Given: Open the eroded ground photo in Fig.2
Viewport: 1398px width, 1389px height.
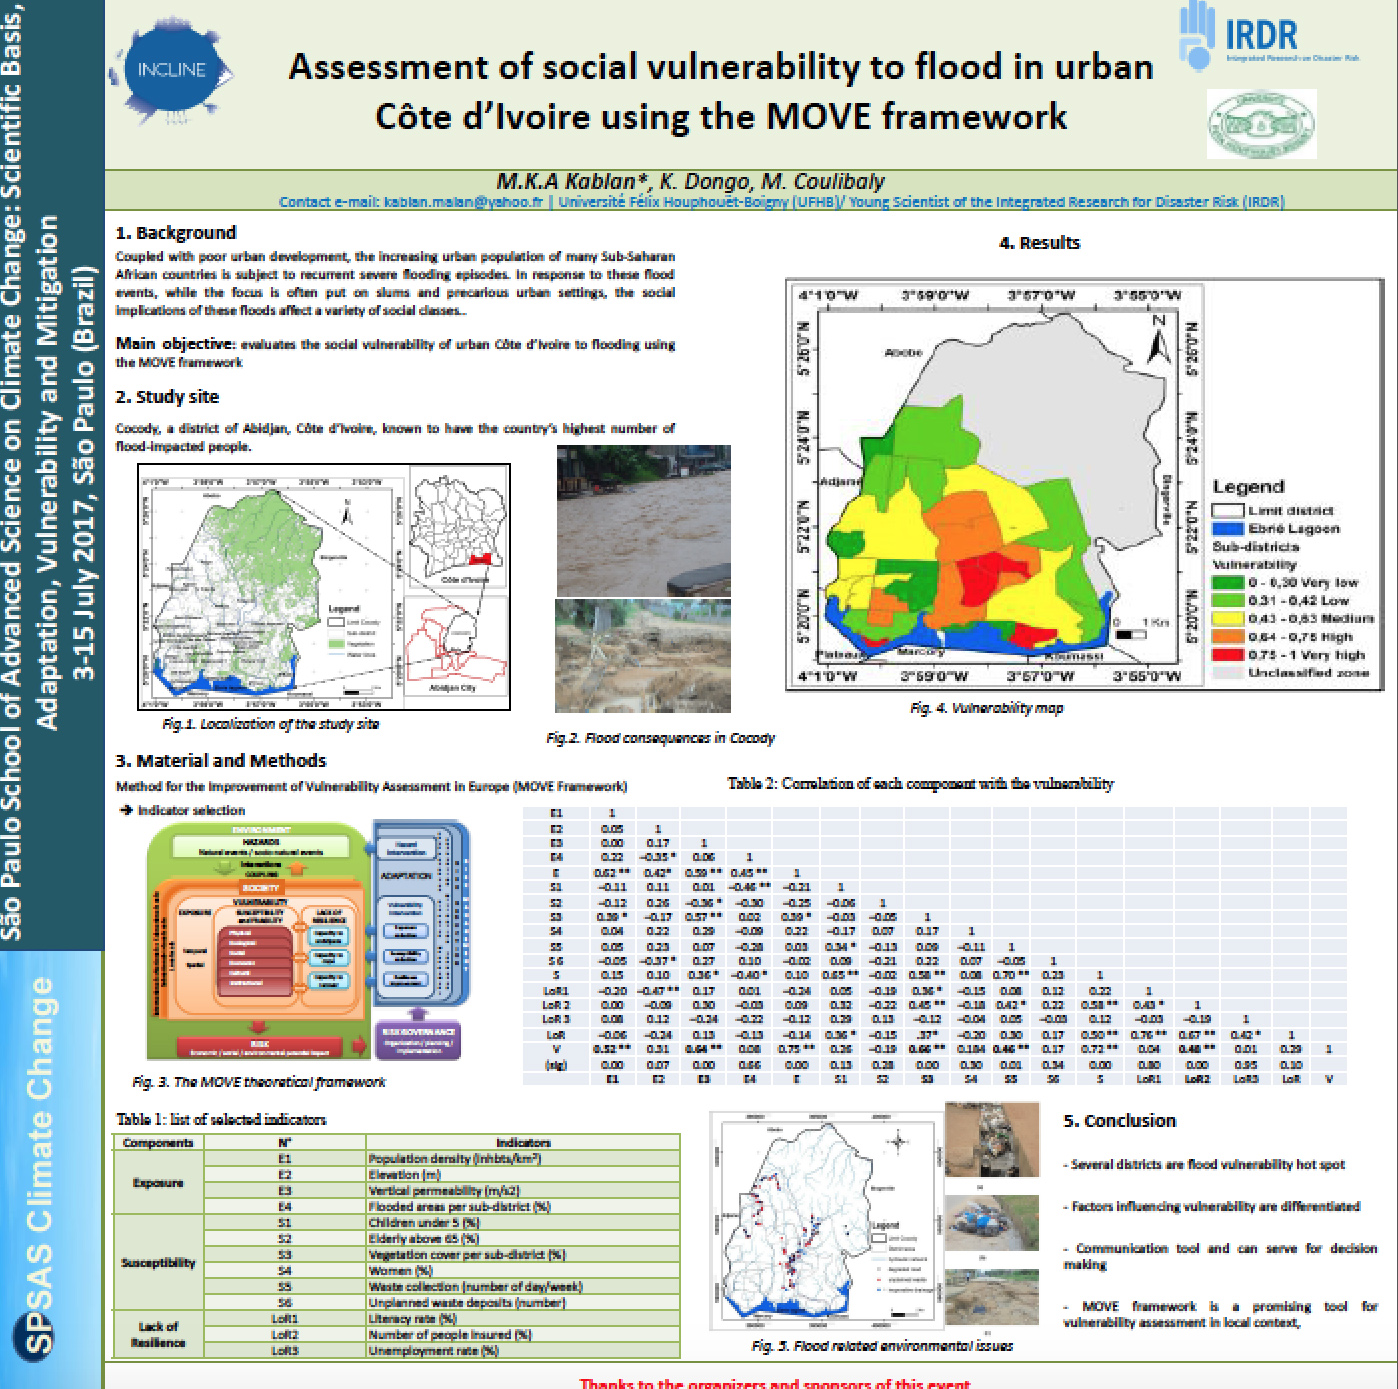Looking at the screenshot, I should pos(643,656).
